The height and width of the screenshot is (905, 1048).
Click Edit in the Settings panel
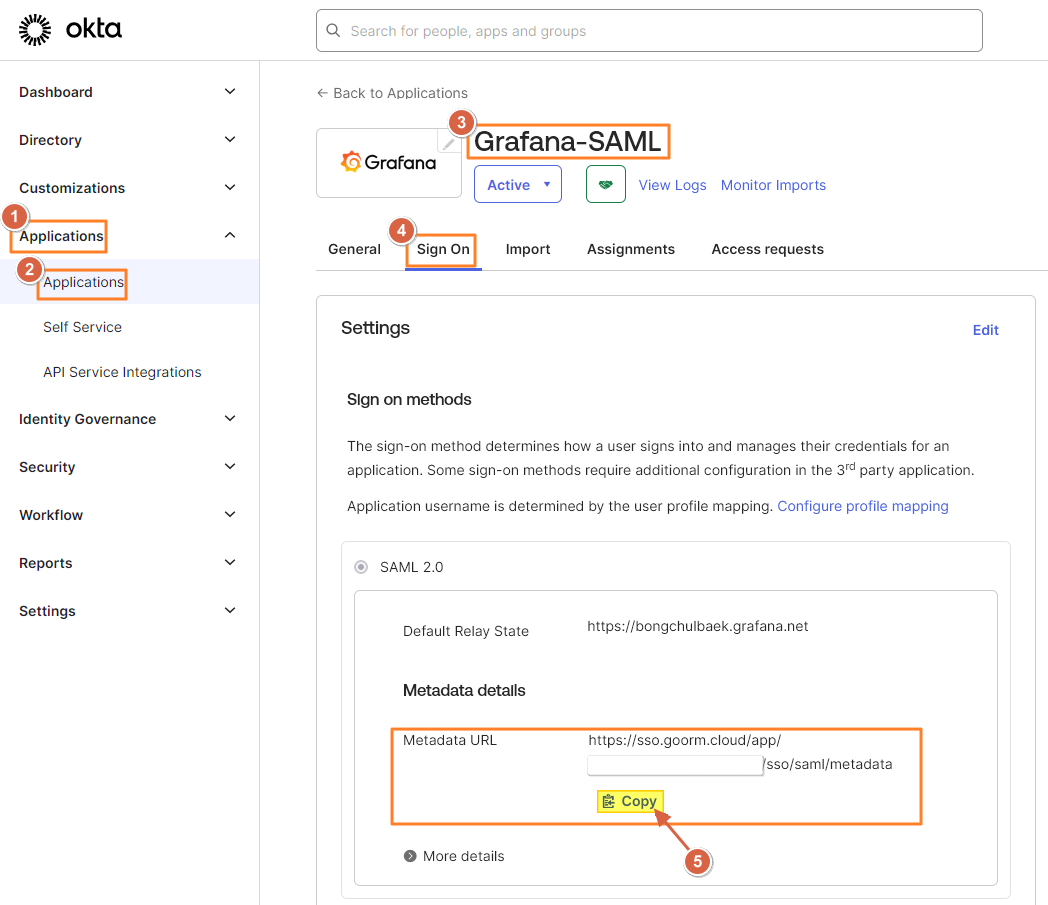point(985,330)
